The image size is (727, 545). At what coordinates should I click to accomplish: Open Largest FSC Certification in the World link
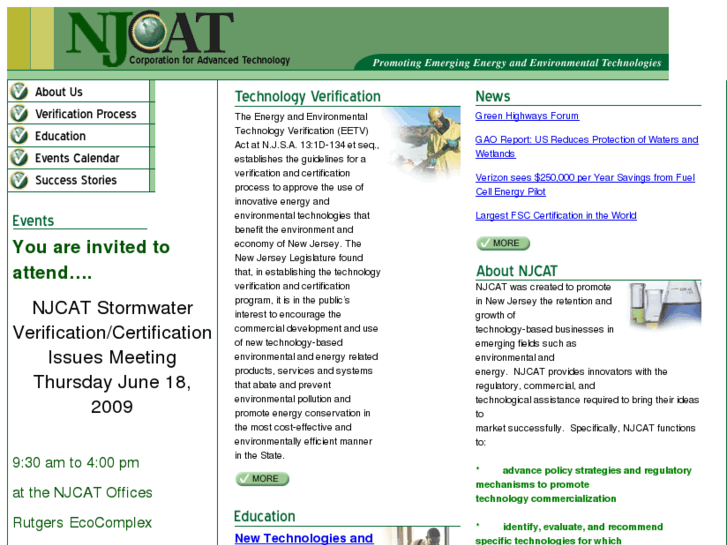click(x=556, y=216)
